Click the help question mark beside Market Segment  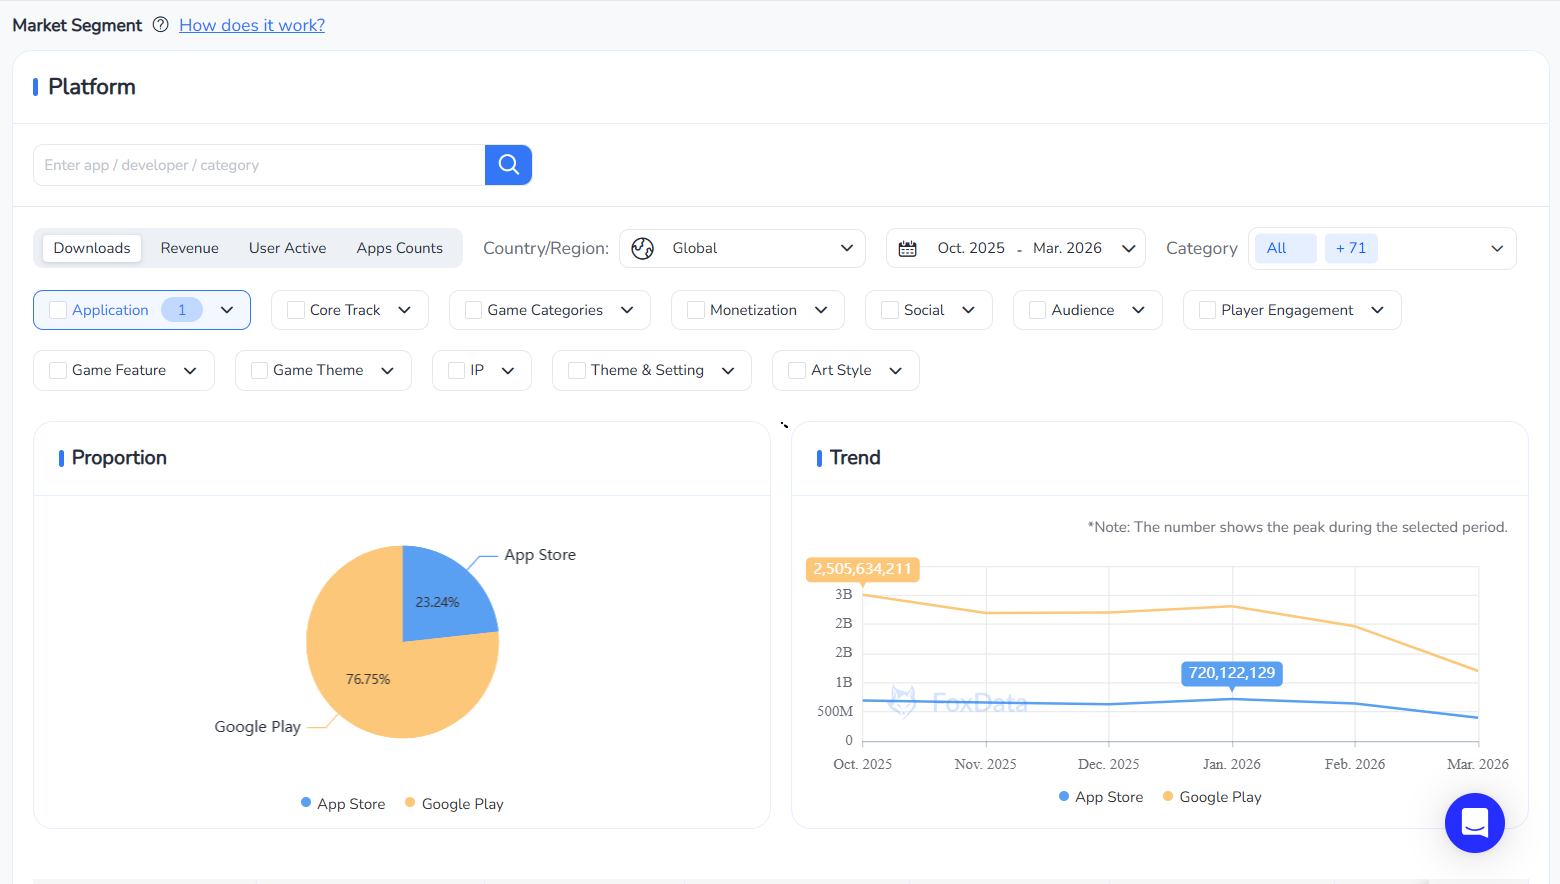(x=160, y=25)
